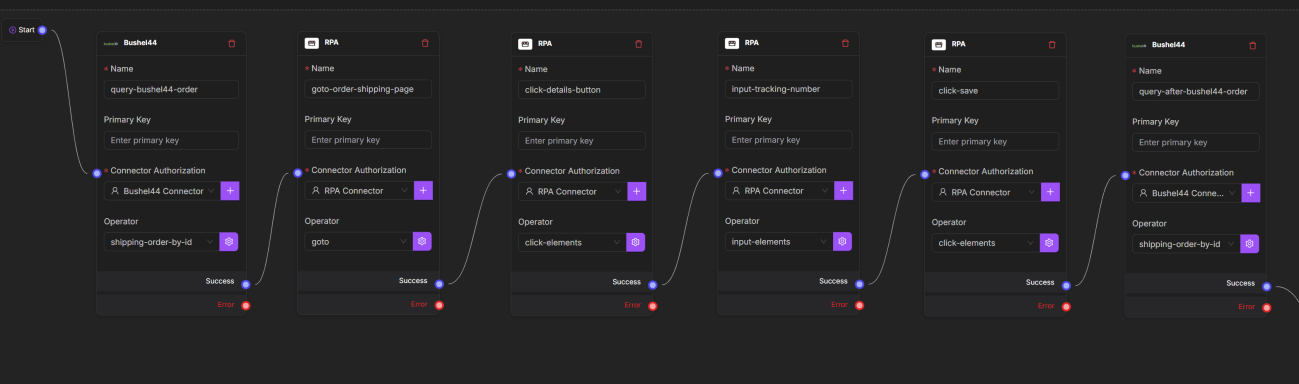1299x384 pixels.
Task: Click the Start node icon
Action: coord(13,30)
